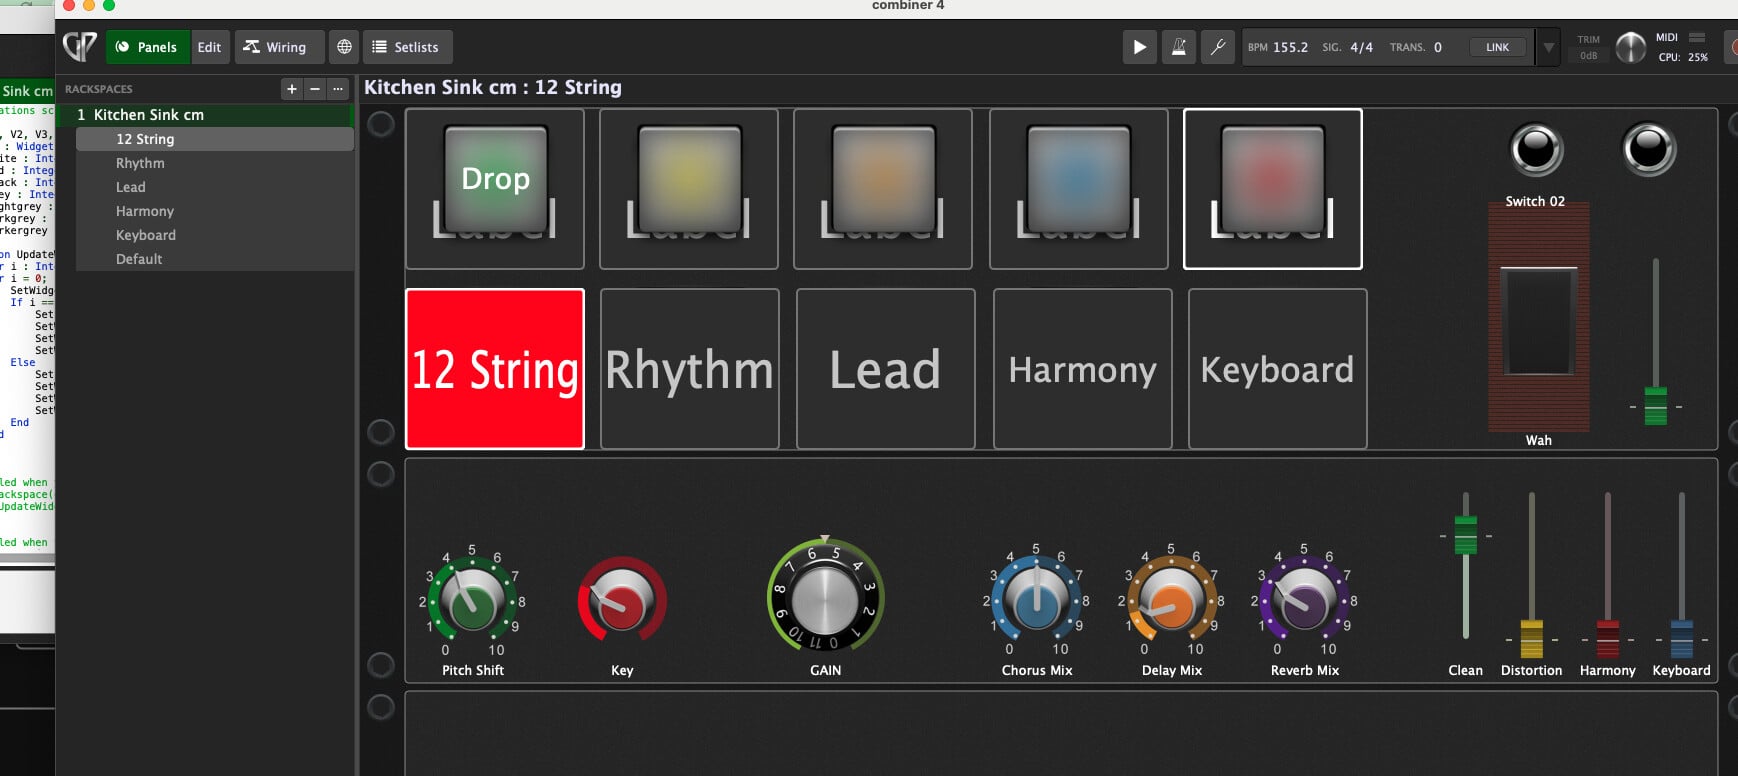Viewport: 1738px width, 776px height.
Task: Open the tuner fork icon
Action: (x=1218, y=47)
